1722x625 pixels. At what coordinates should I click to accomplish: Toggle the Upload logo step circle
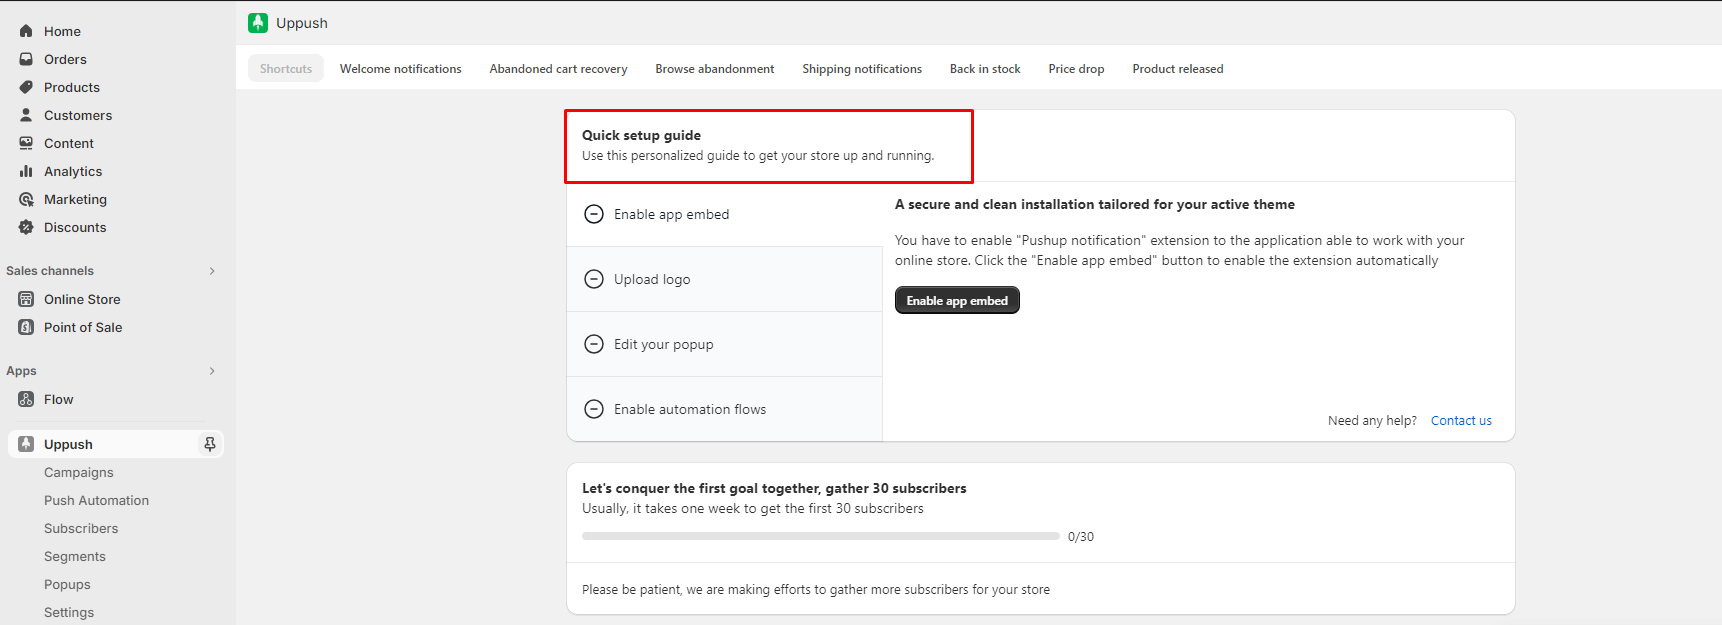tap(594, 279)
